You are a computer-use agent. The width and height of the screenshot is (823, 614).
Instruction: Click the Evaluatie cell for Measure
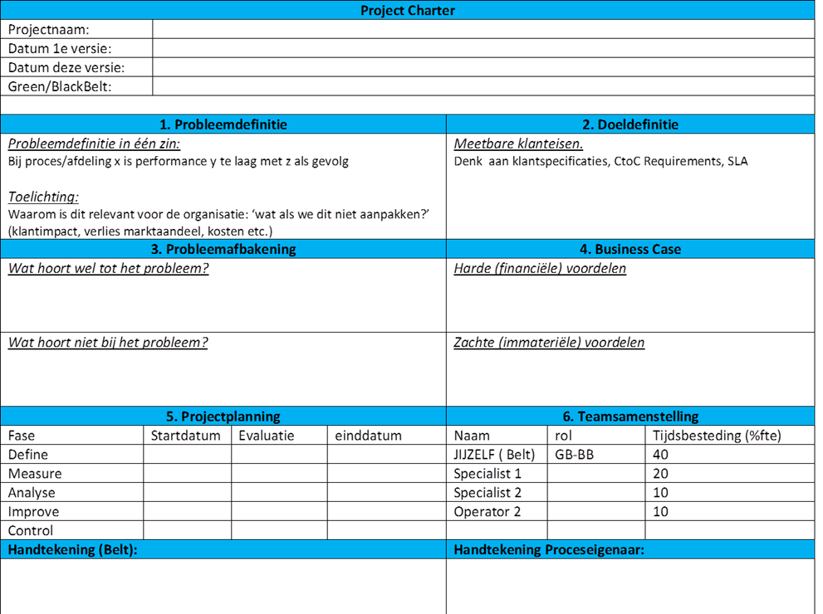pyautogui.click(x=279, y=473)
